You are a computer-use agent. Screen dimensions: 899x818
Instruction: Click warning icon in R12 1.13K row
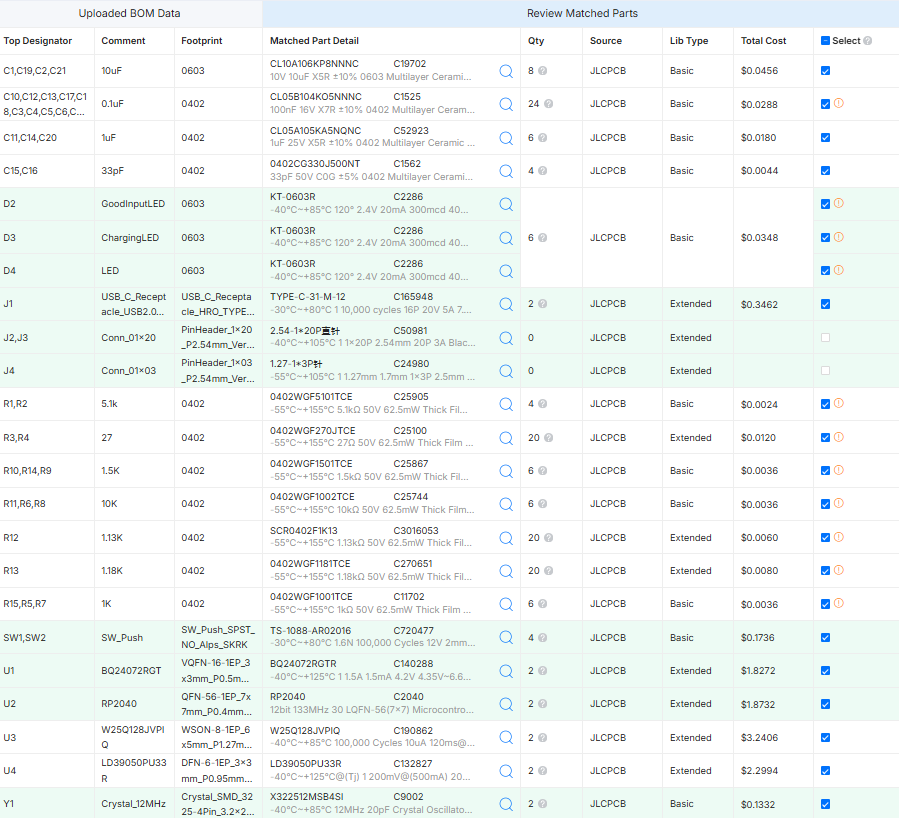click(x=838, y=537)
